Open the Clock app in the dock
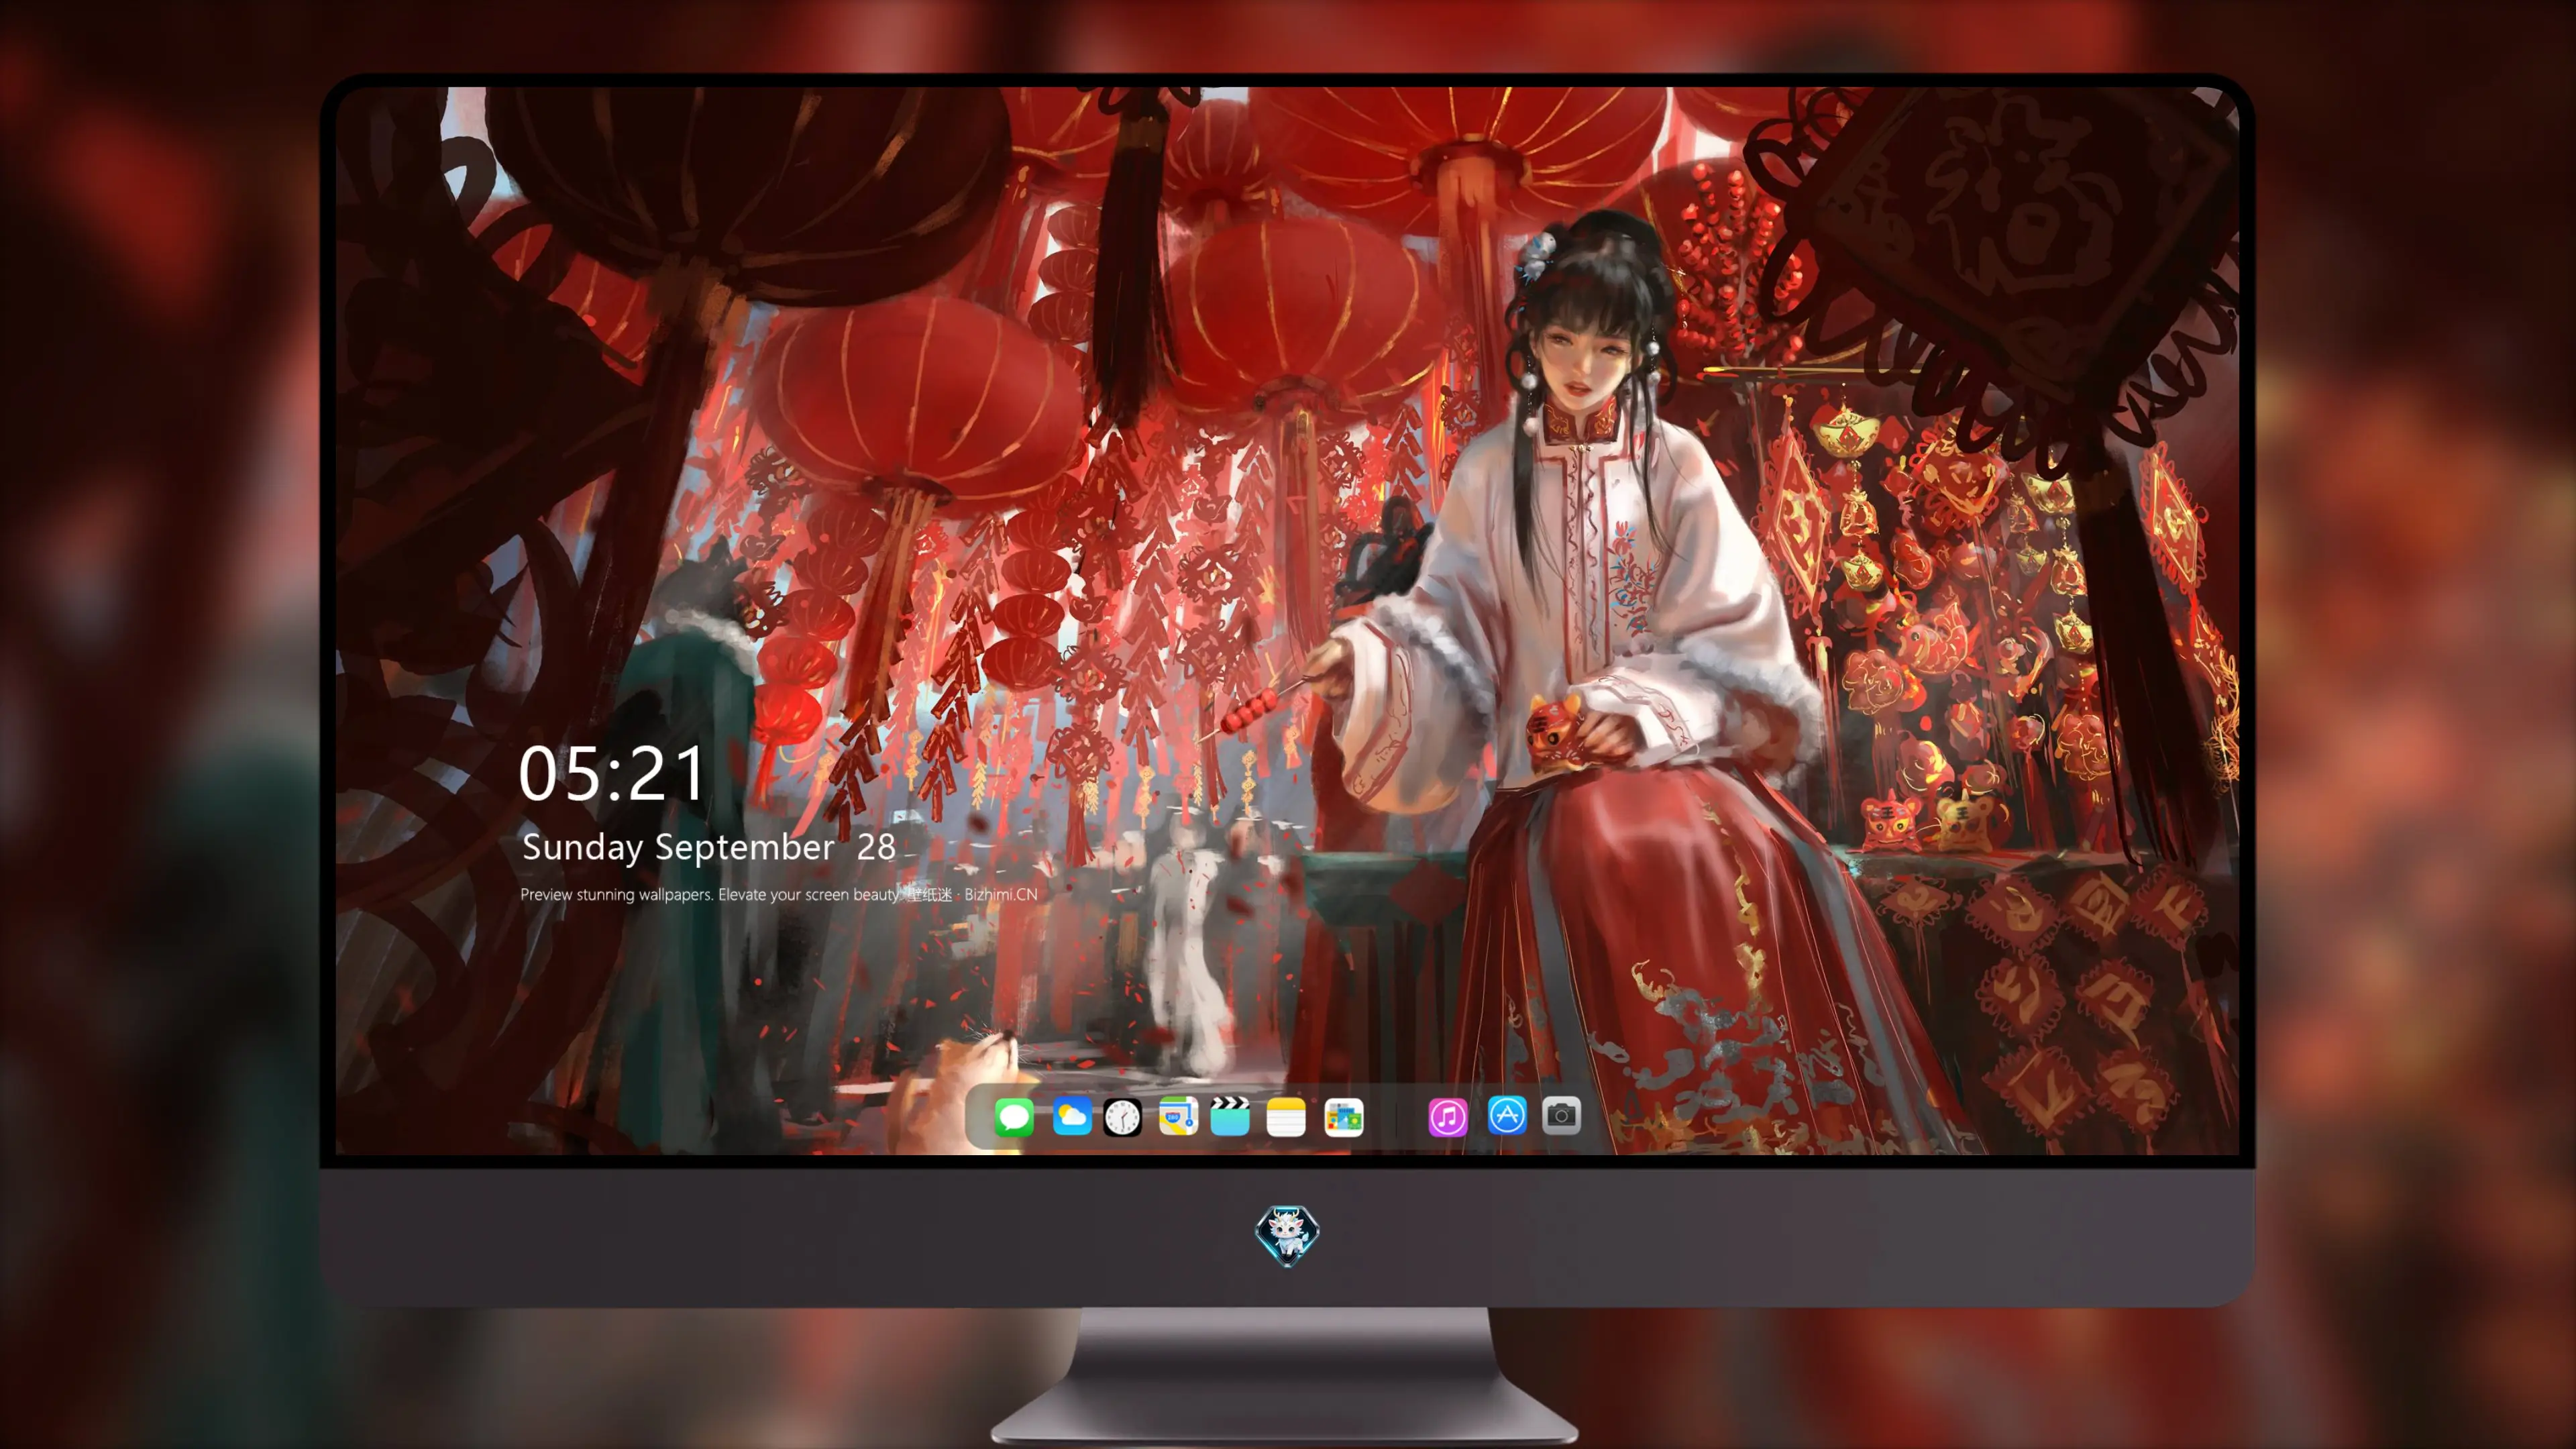2576x1449 pixels. (x=1122, y=1116)
